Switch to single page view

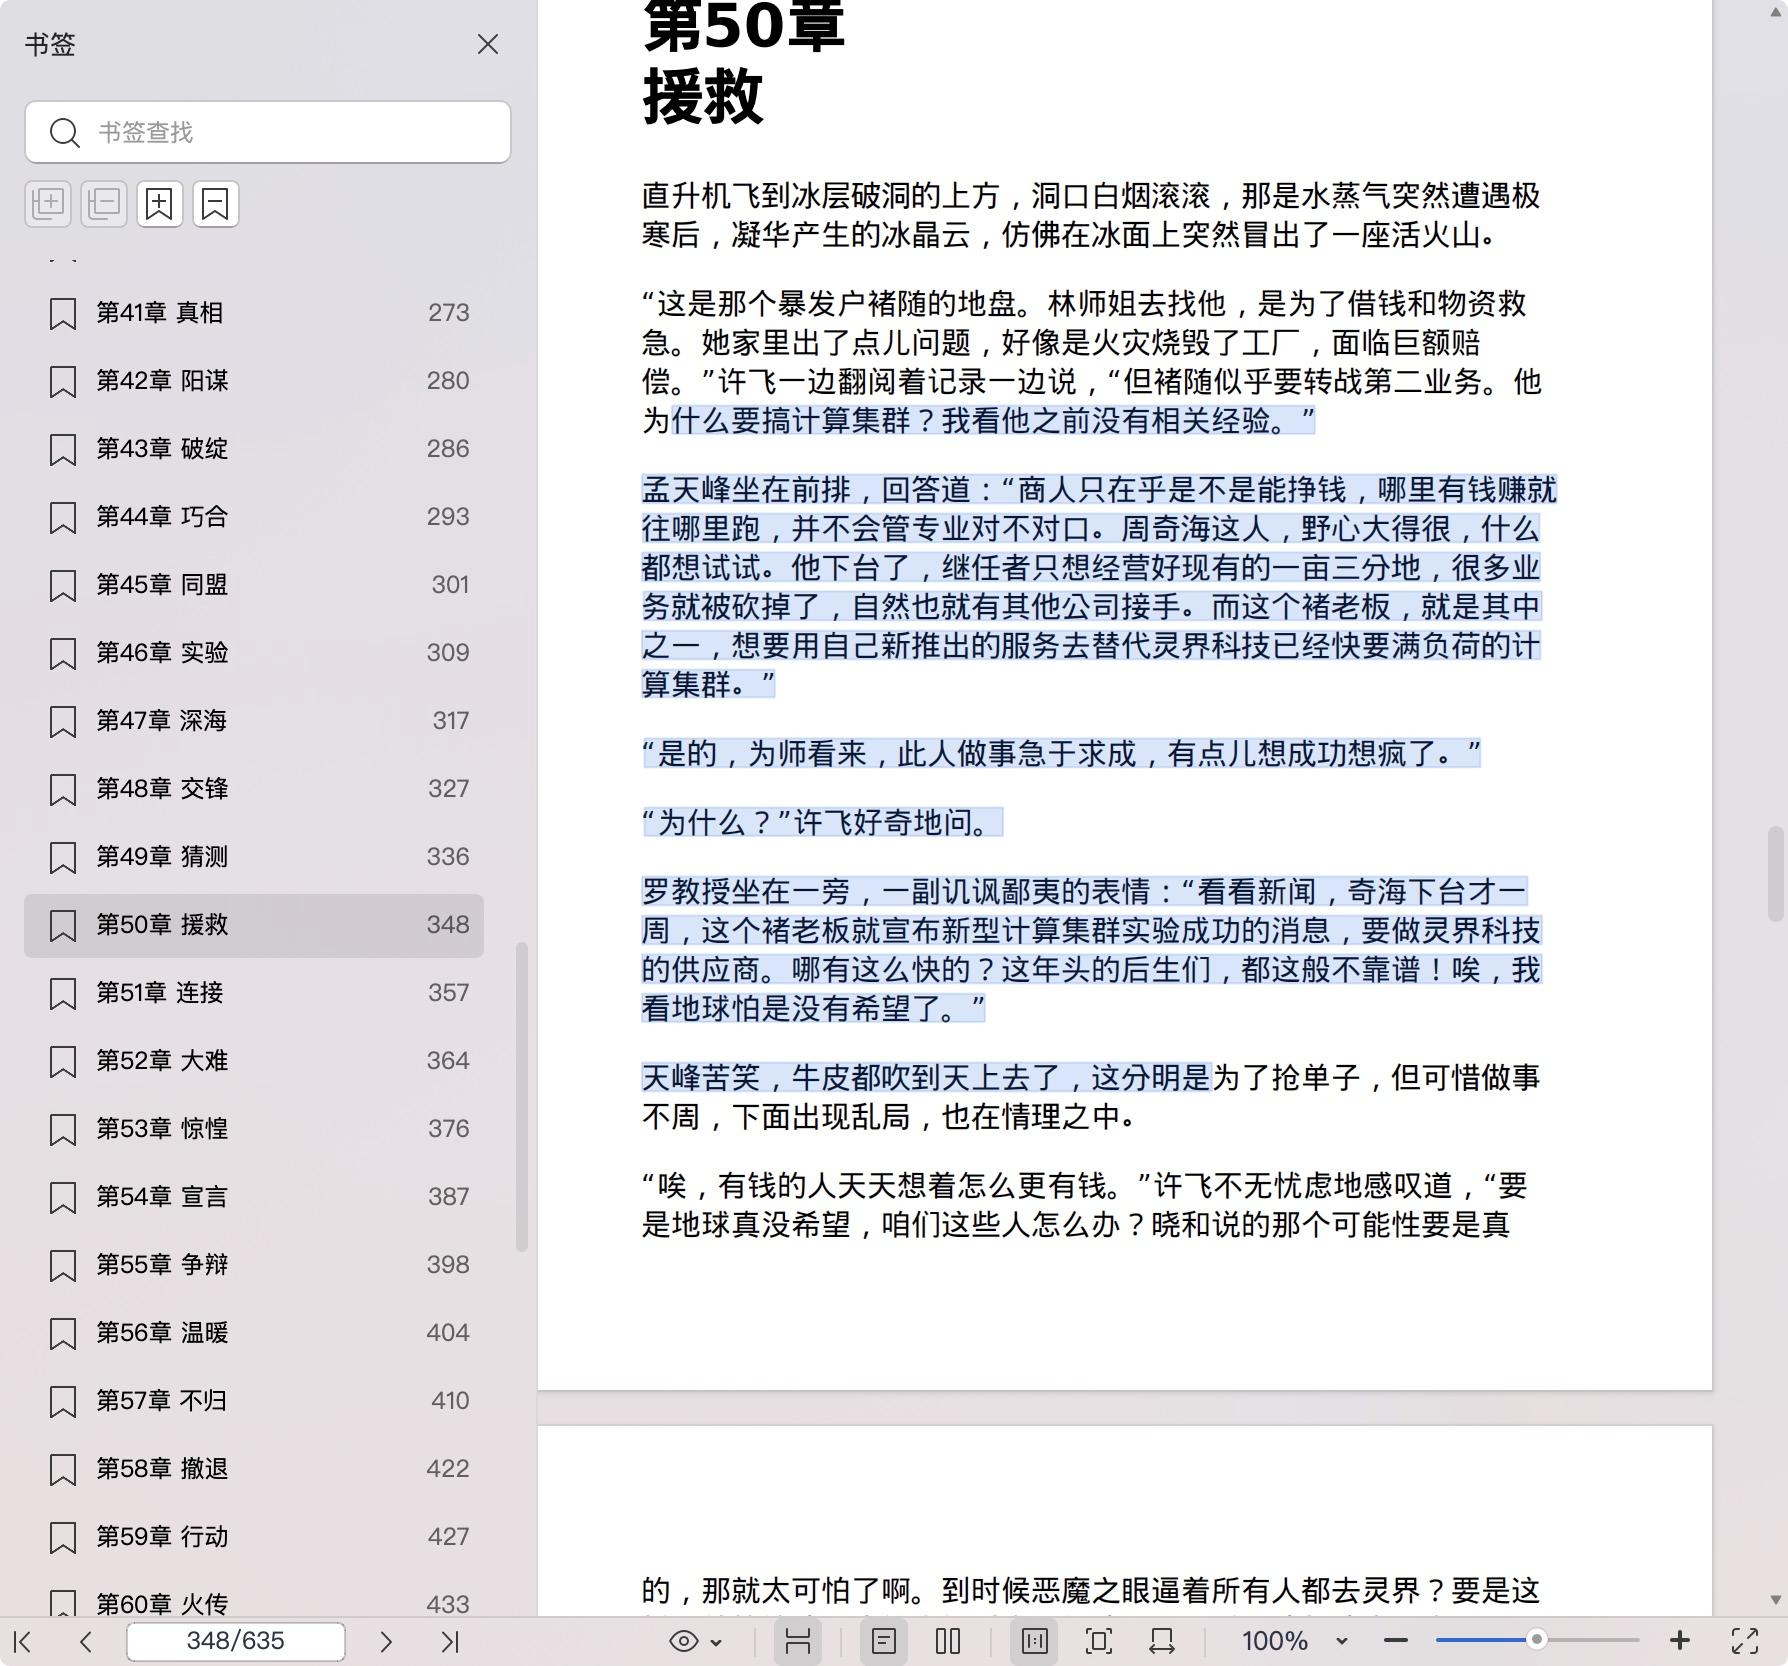click(x=884, y=1641)
